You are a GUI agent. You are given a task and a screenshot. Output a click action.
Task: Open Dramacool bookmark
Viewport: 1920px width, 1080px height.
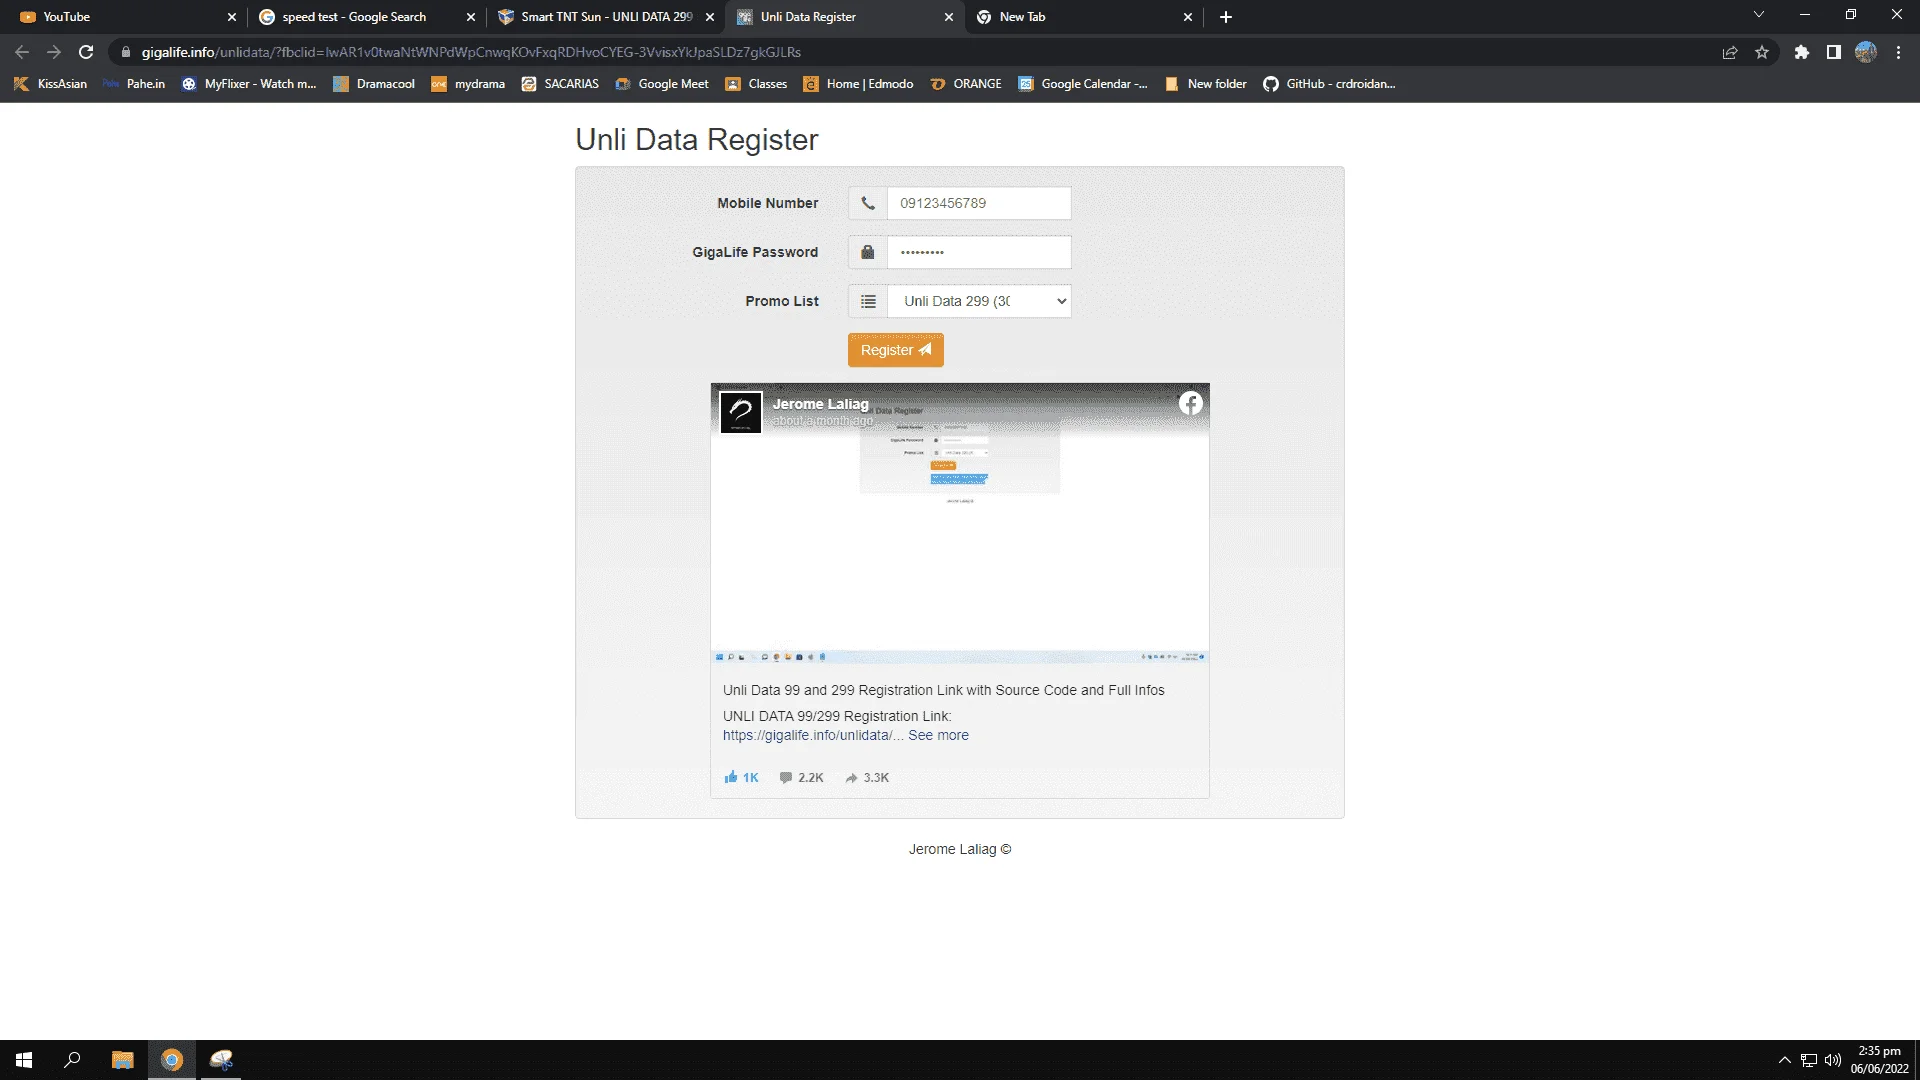coord(374,84)
